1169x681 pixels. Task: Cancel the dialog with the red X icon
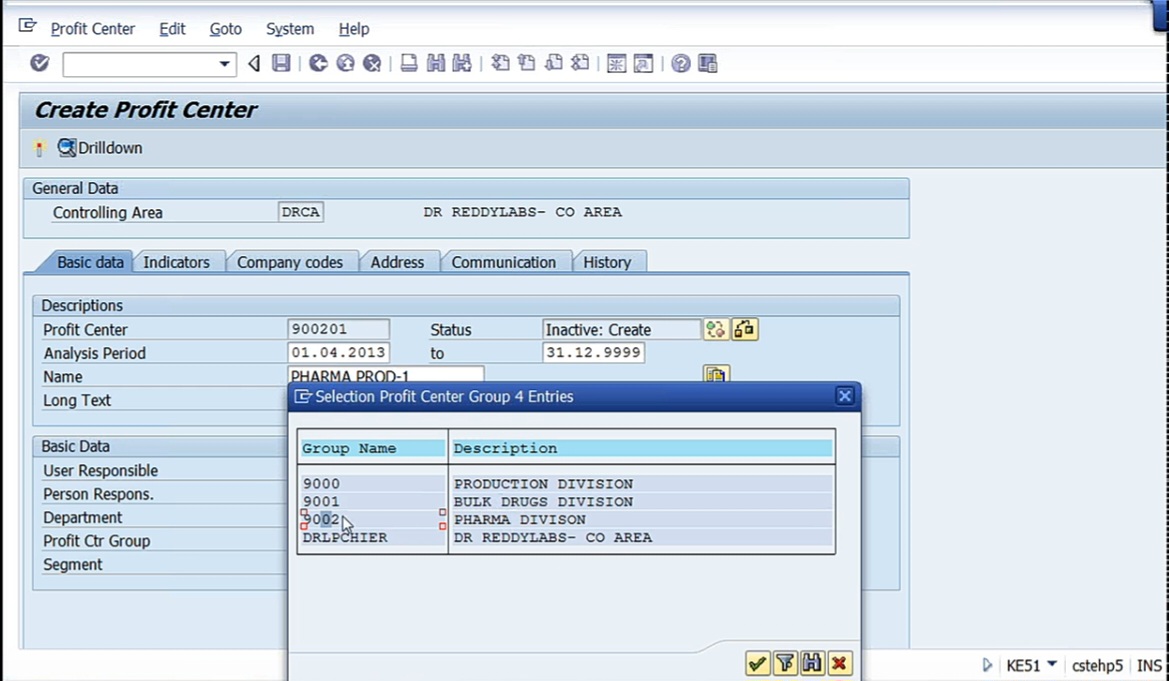839,662
